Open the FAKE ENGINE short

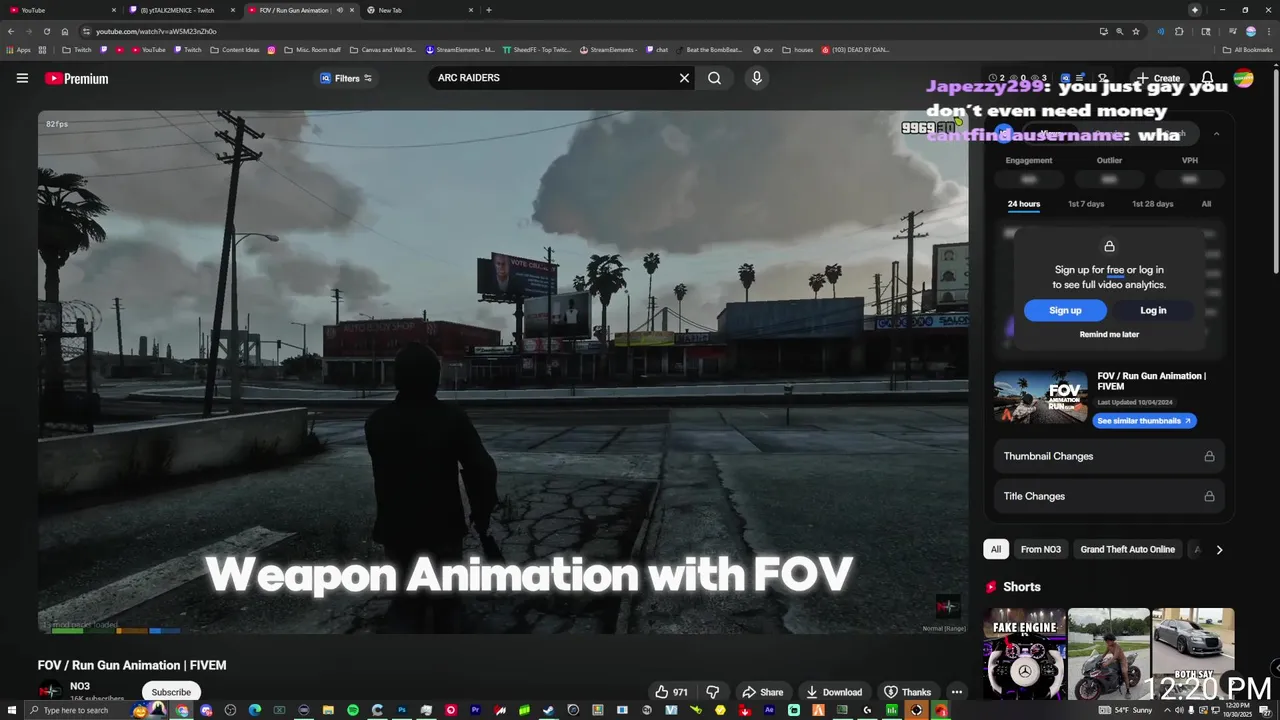click(x=1024, y=654)
